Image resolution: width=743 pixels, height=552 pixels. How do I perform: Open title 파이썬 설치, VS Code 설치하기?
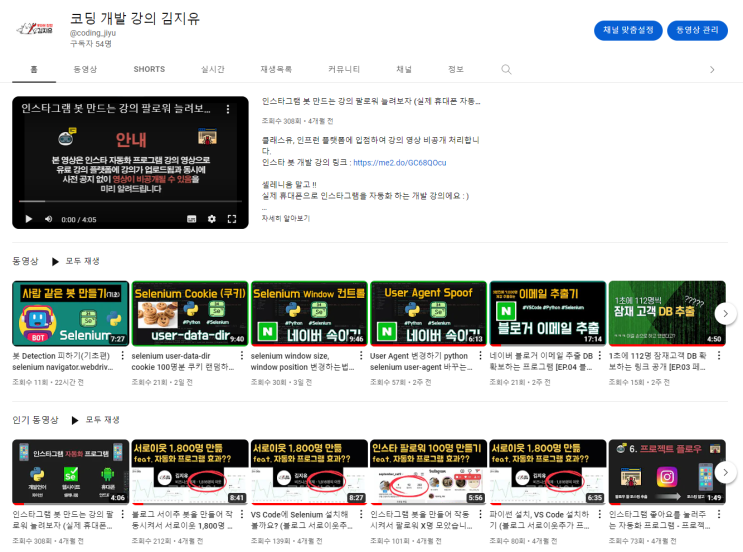pyautogui.click(x=540, y=520)
